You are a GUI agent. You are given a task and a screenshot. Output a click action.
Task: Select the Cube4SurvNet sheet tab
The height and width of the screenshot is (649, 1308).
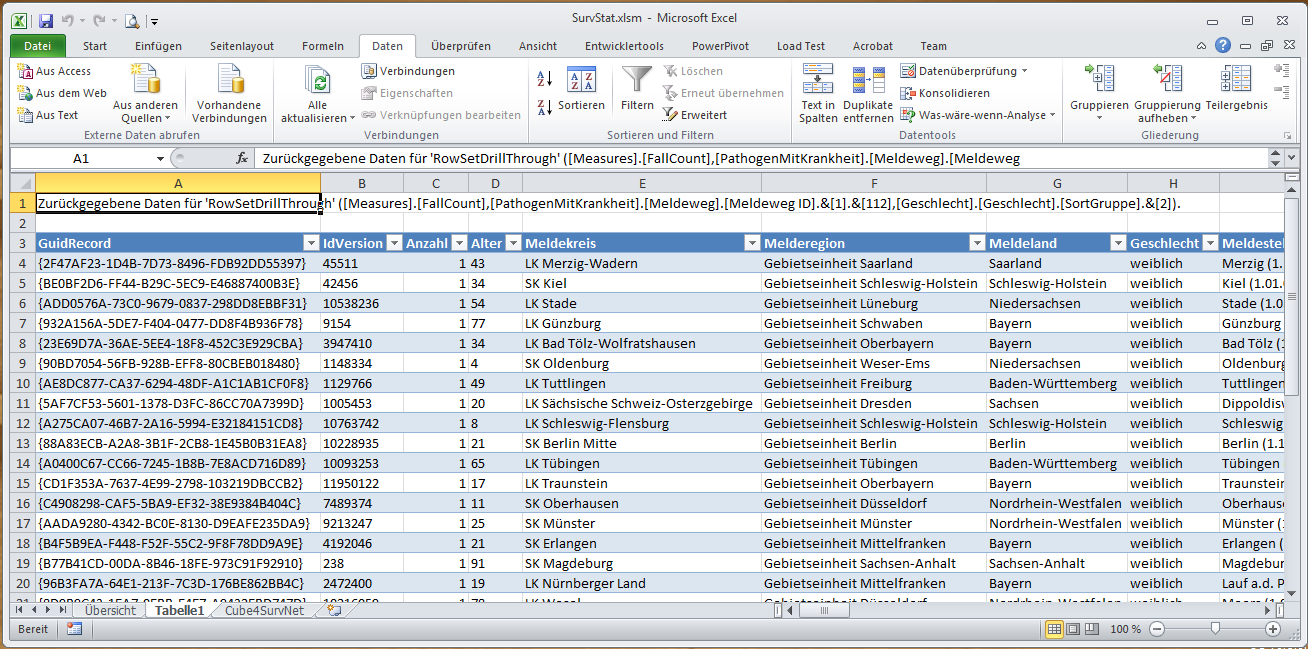(264, 610)
